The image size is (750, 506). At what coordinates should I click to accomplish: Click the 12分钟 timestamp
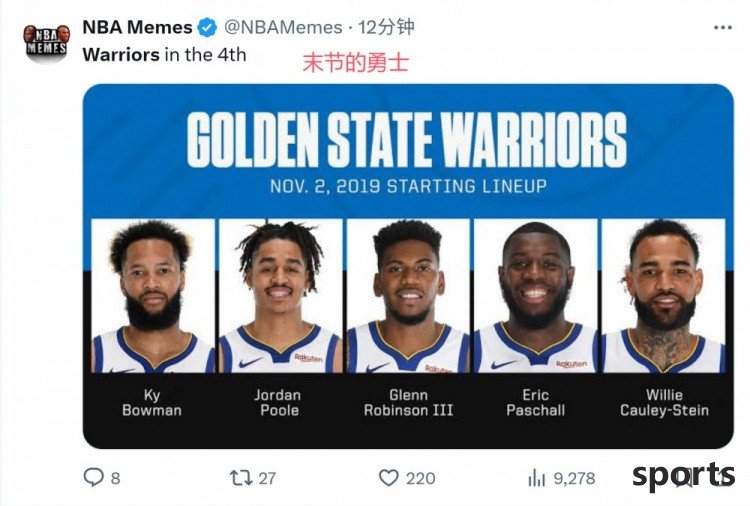coord(386,27)
